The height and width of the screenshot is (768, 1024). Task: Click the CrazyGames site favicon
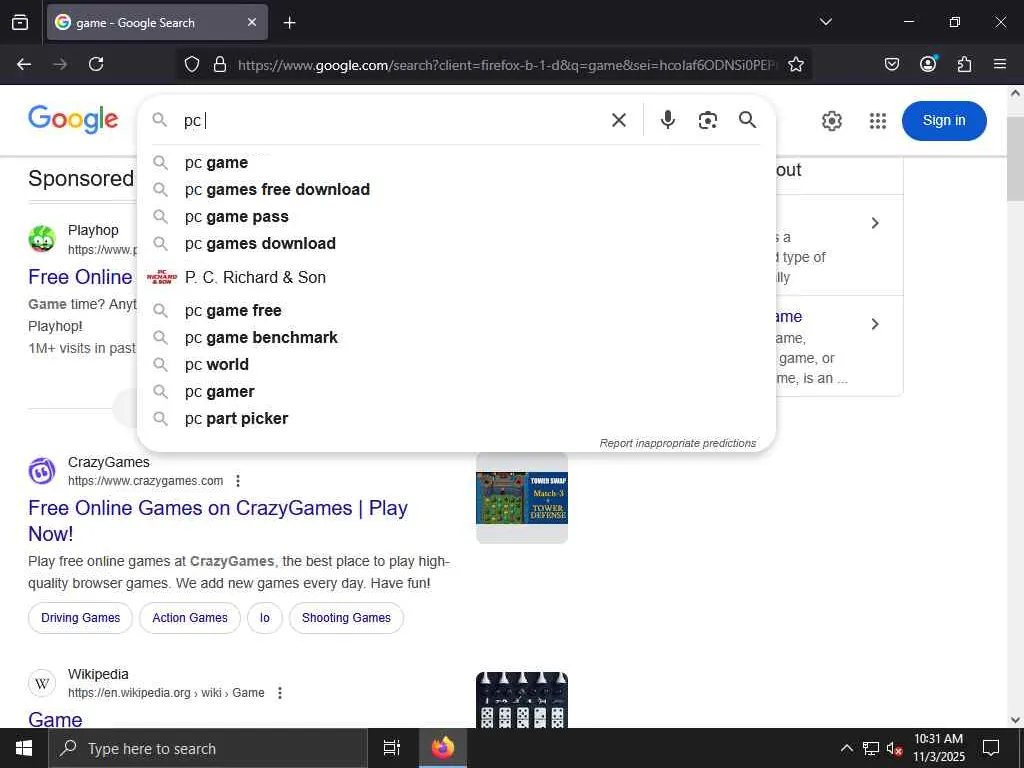click(42, 471)
